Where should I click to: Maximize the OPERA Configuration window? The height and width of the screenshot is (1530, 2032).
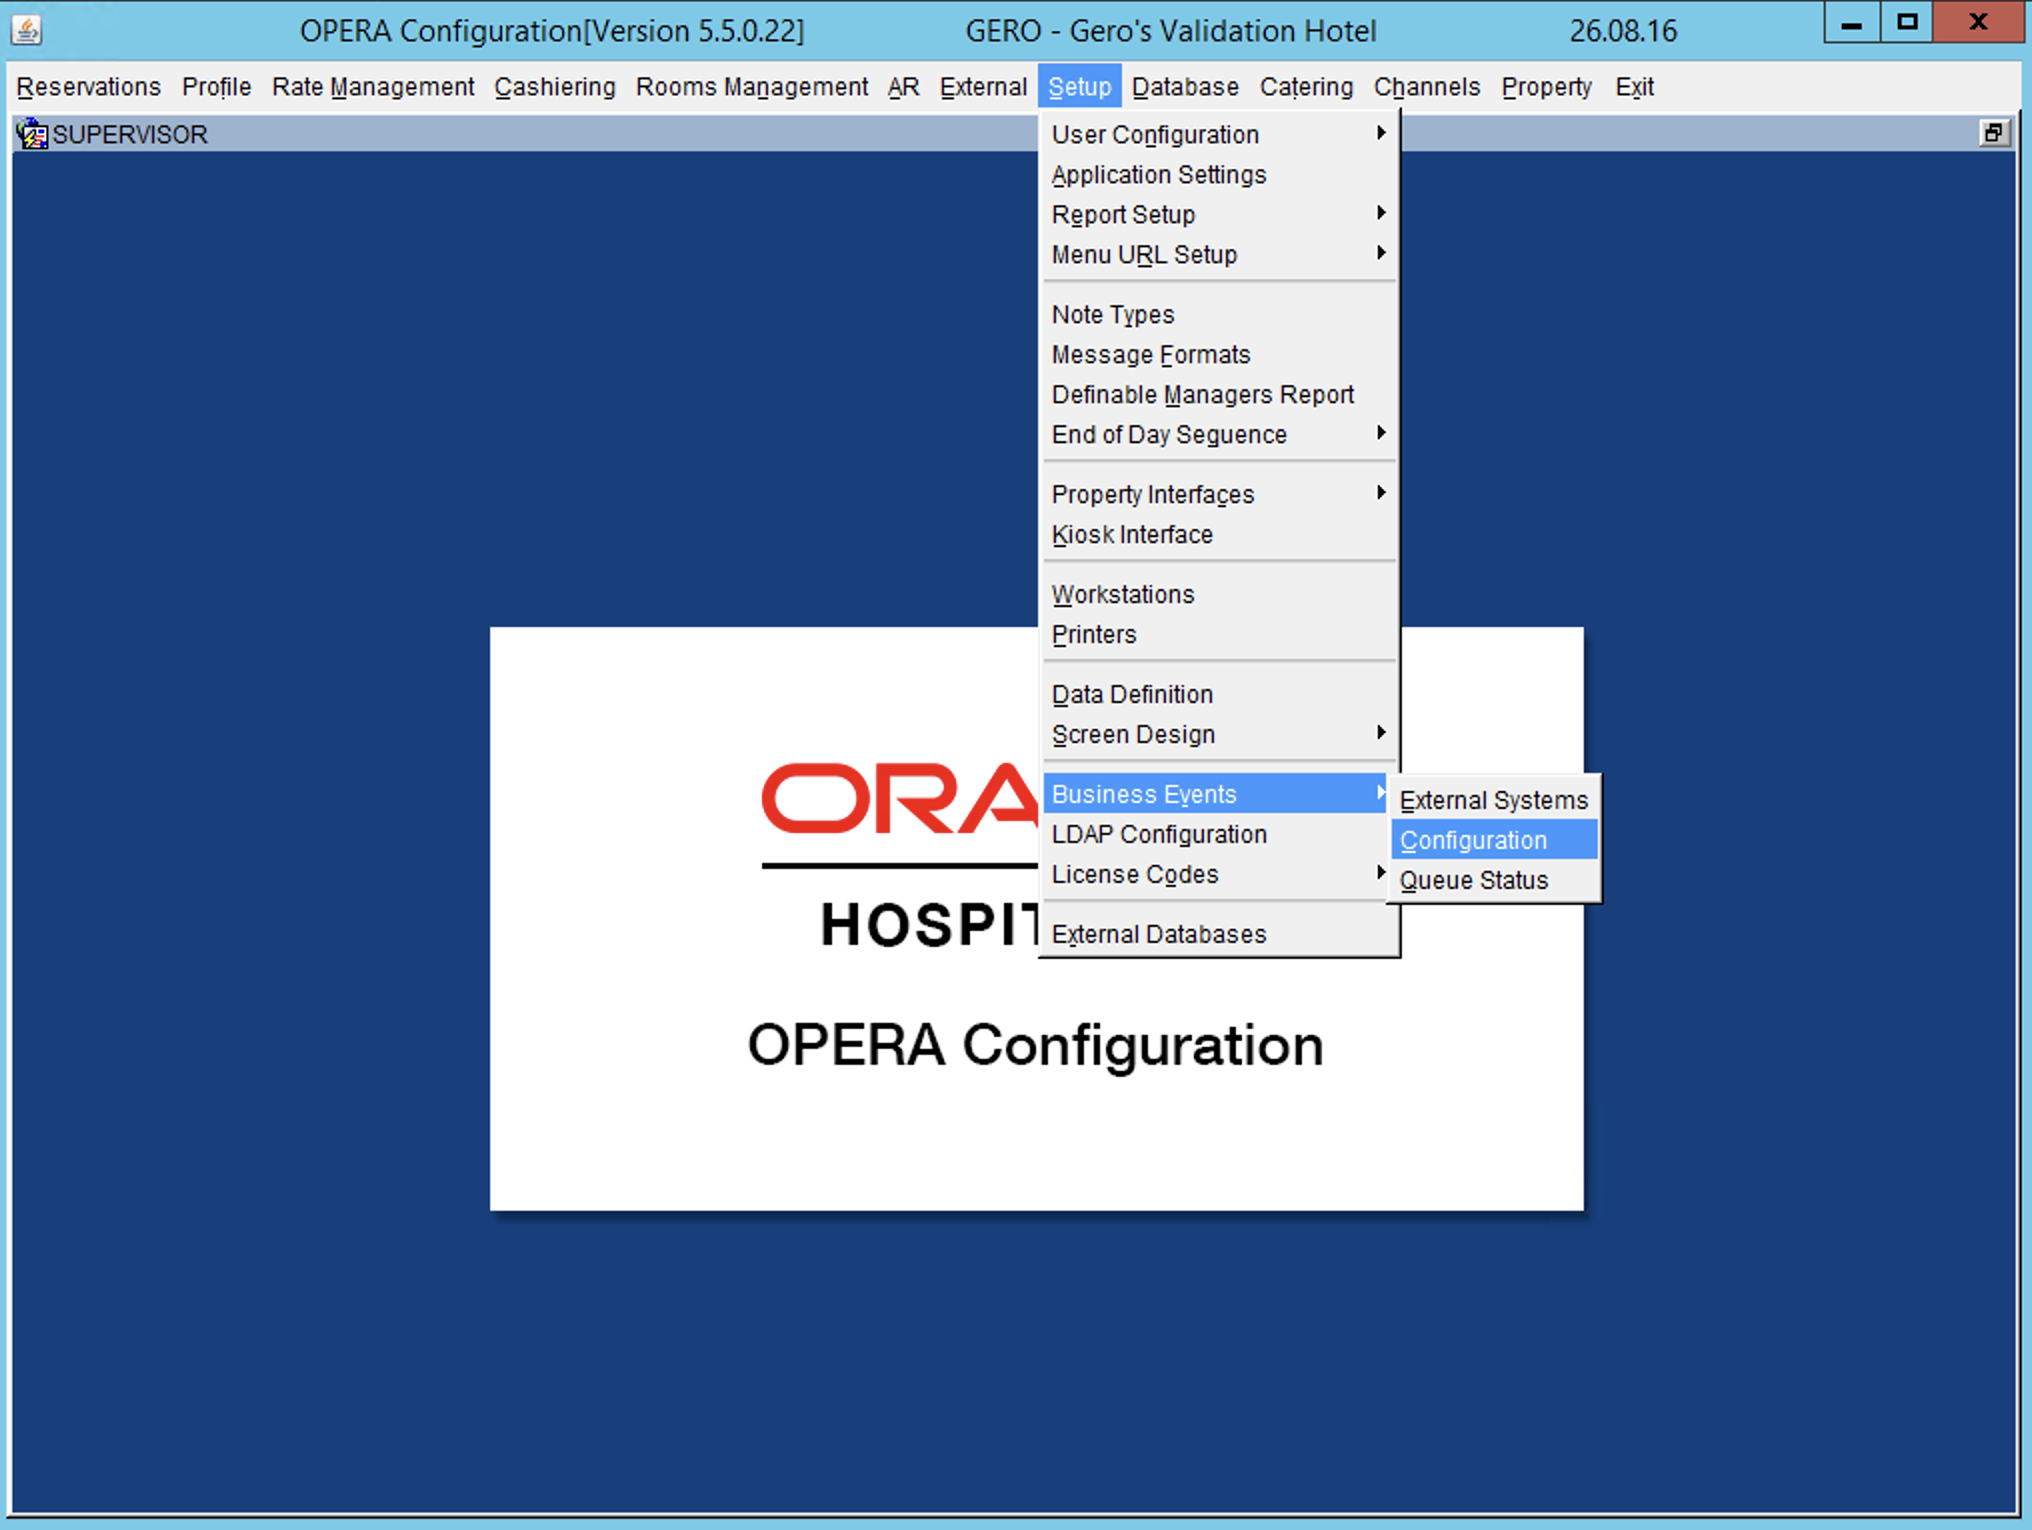click(1907, 24)
